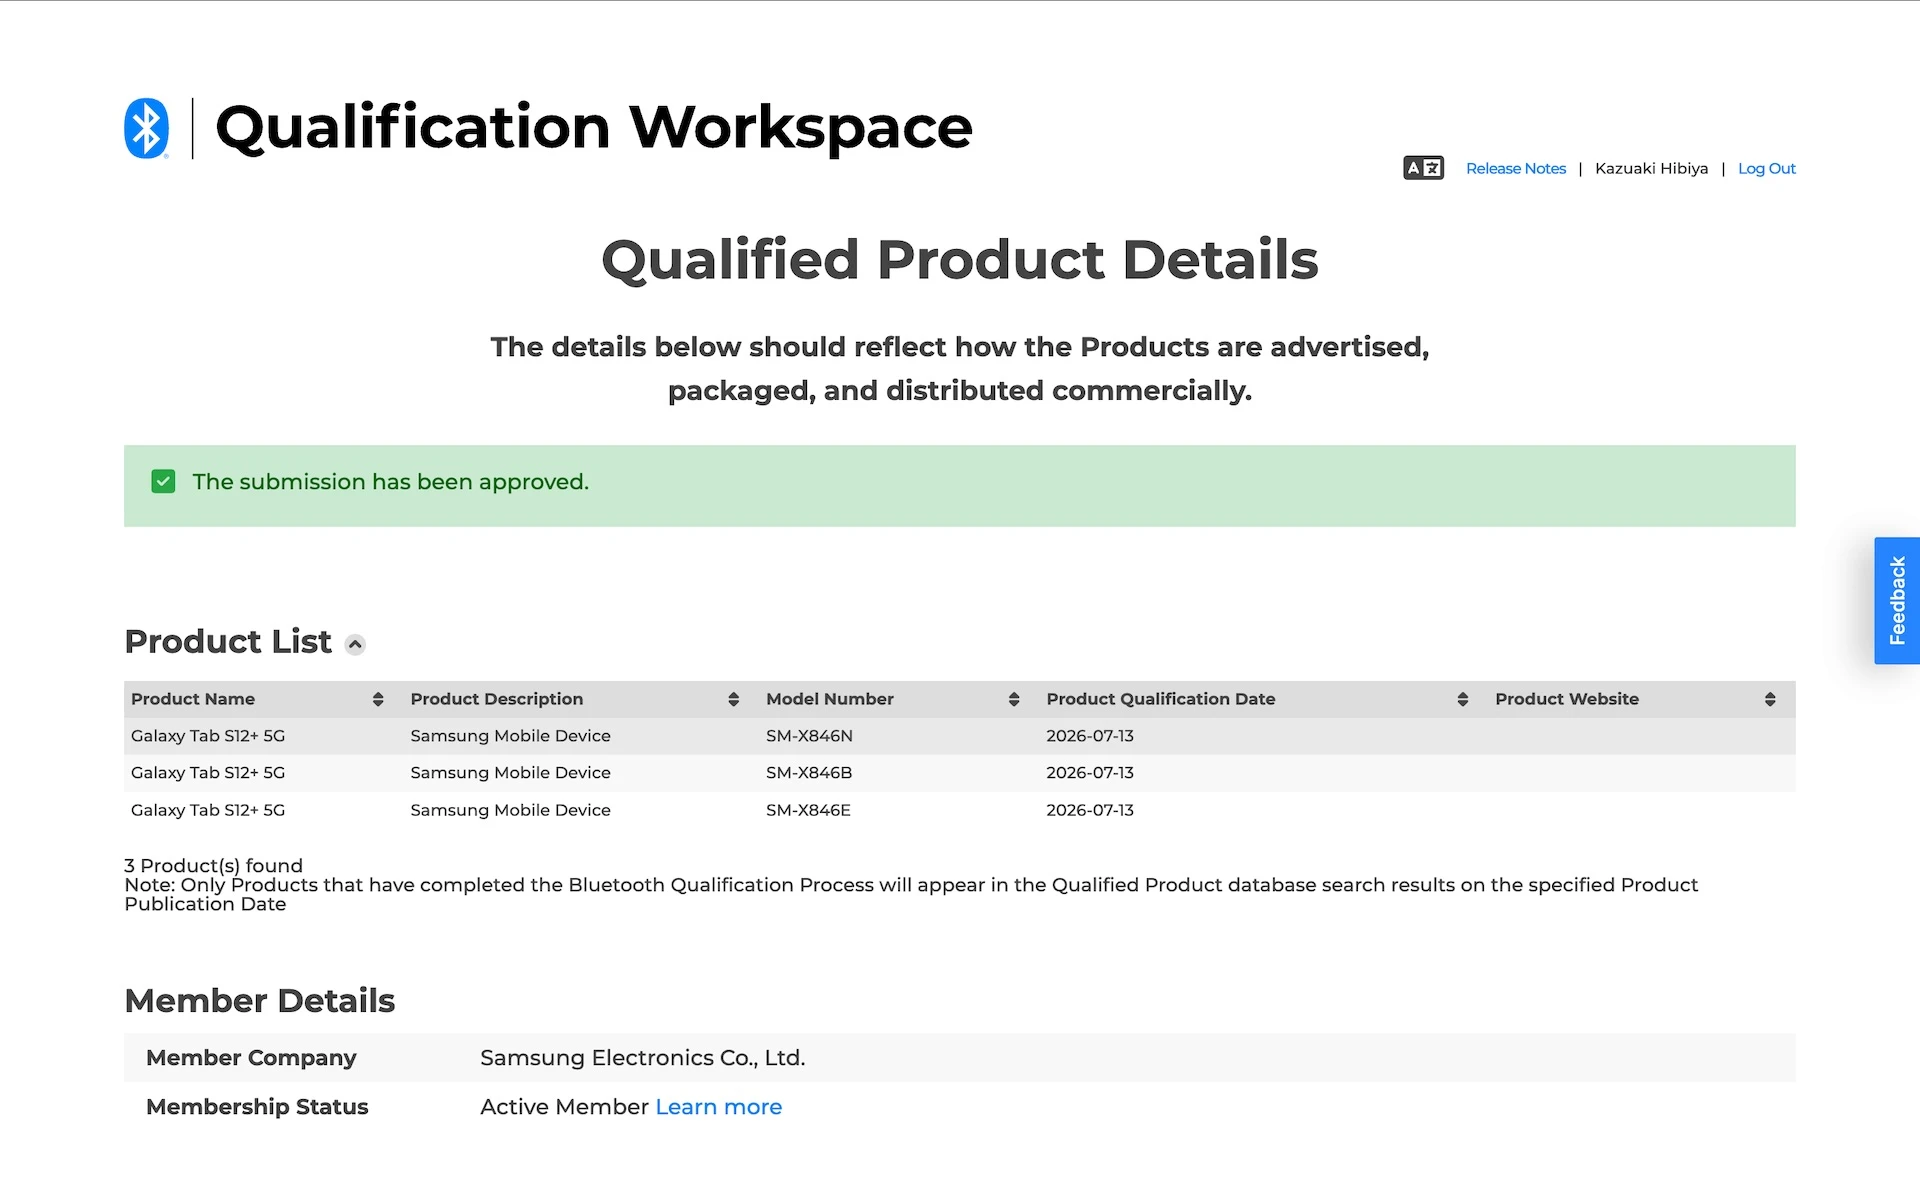Open the language translation icon
Viewport: 1920px width, 1201px height.
pos(1423,168)
